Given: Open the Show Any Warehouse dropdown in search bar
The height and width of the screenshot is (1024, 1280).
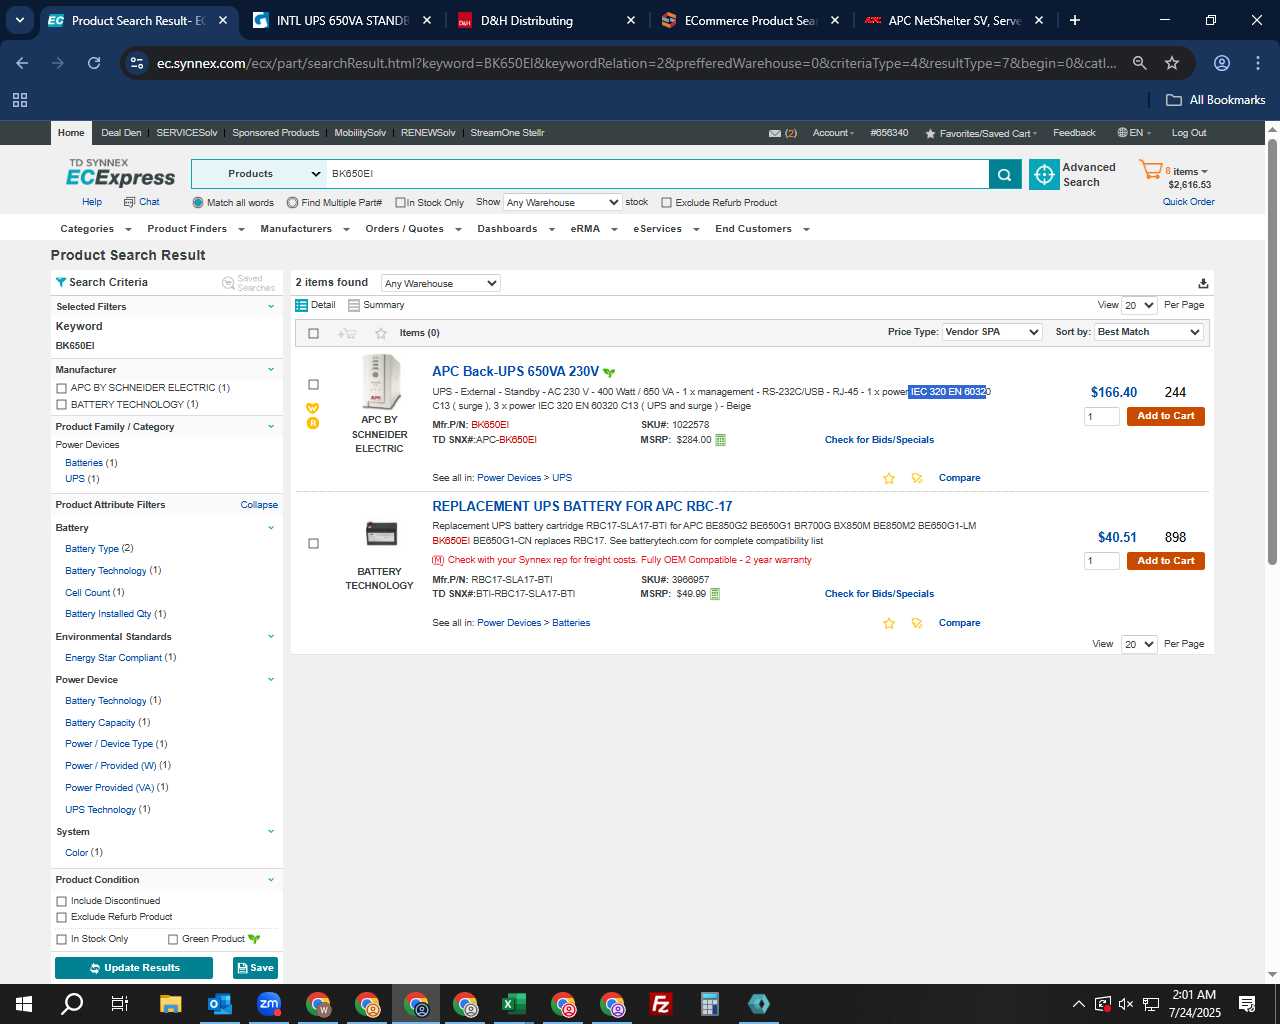Looking at the screenshot, I should pyautogui.click(x=562, y=202).
